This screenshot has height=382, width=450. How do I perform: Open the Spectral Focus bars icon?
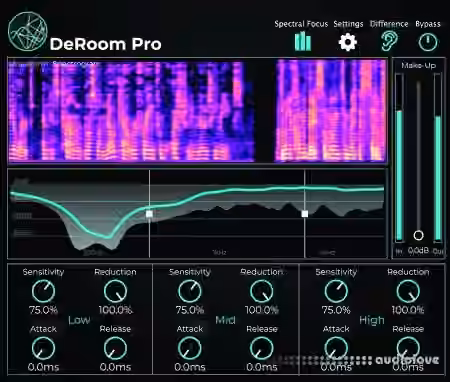303,41
